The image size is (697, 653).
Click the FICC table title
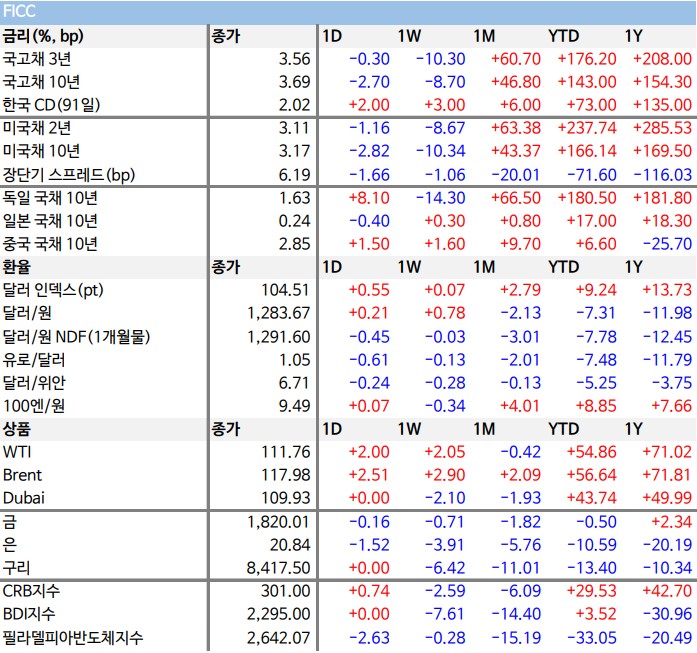tap(19, 11)
